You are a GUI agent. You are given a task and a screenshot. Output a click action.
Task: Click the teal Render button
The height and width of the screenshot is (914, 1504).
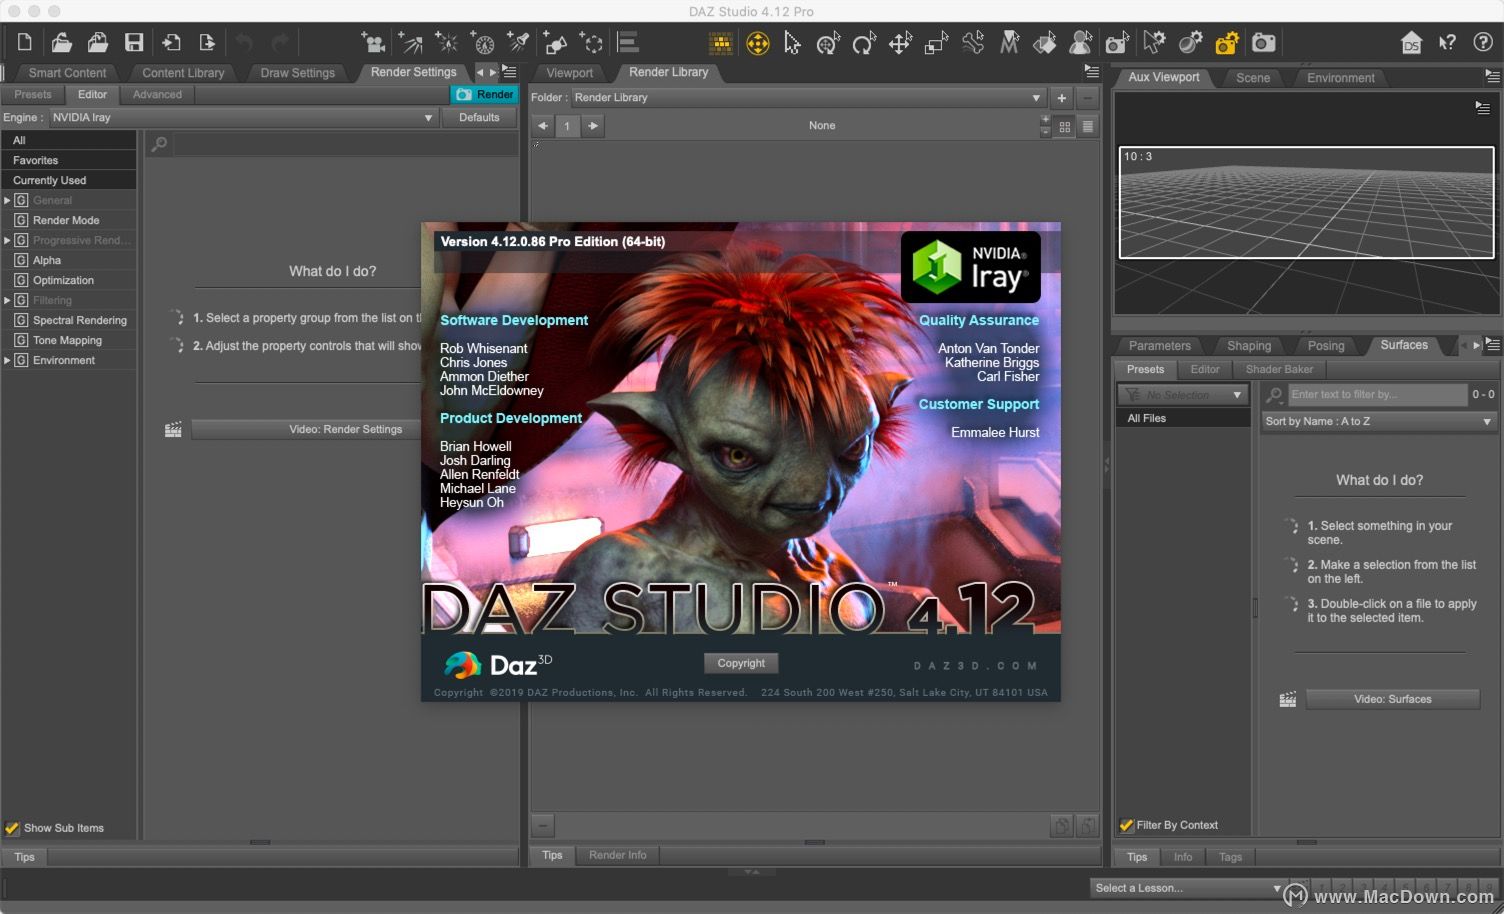484,94
